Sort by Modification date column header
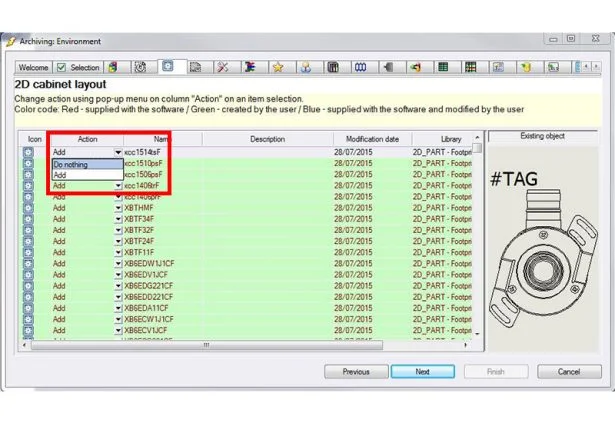The height and width of the screenshot is (423, 615). [x=372, y=138]
